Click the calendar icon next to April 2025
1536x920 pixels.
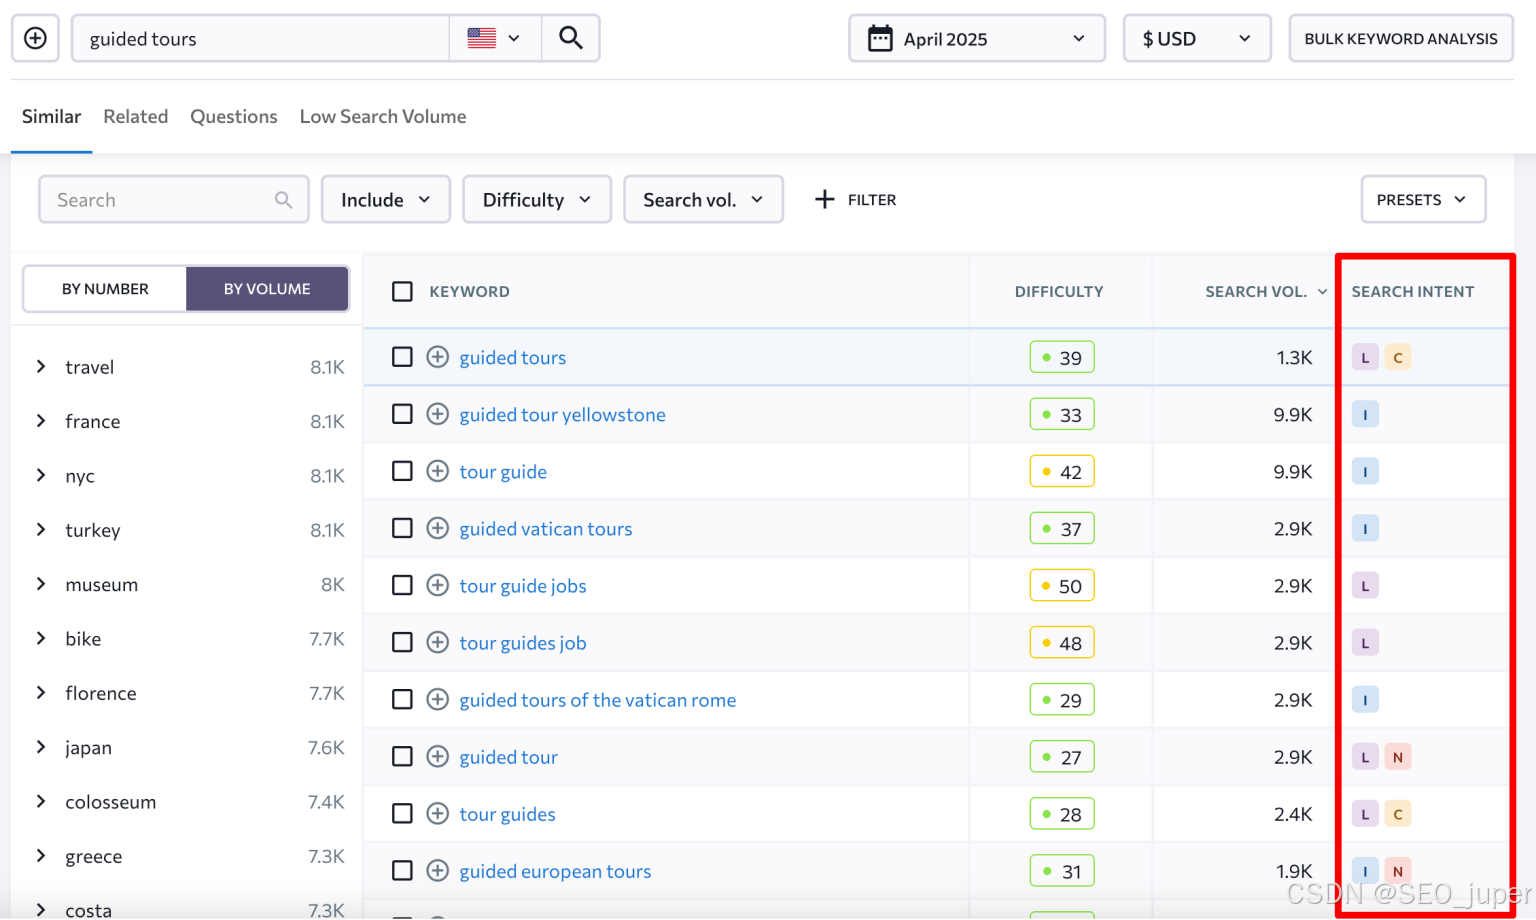(x=880, y=39)
